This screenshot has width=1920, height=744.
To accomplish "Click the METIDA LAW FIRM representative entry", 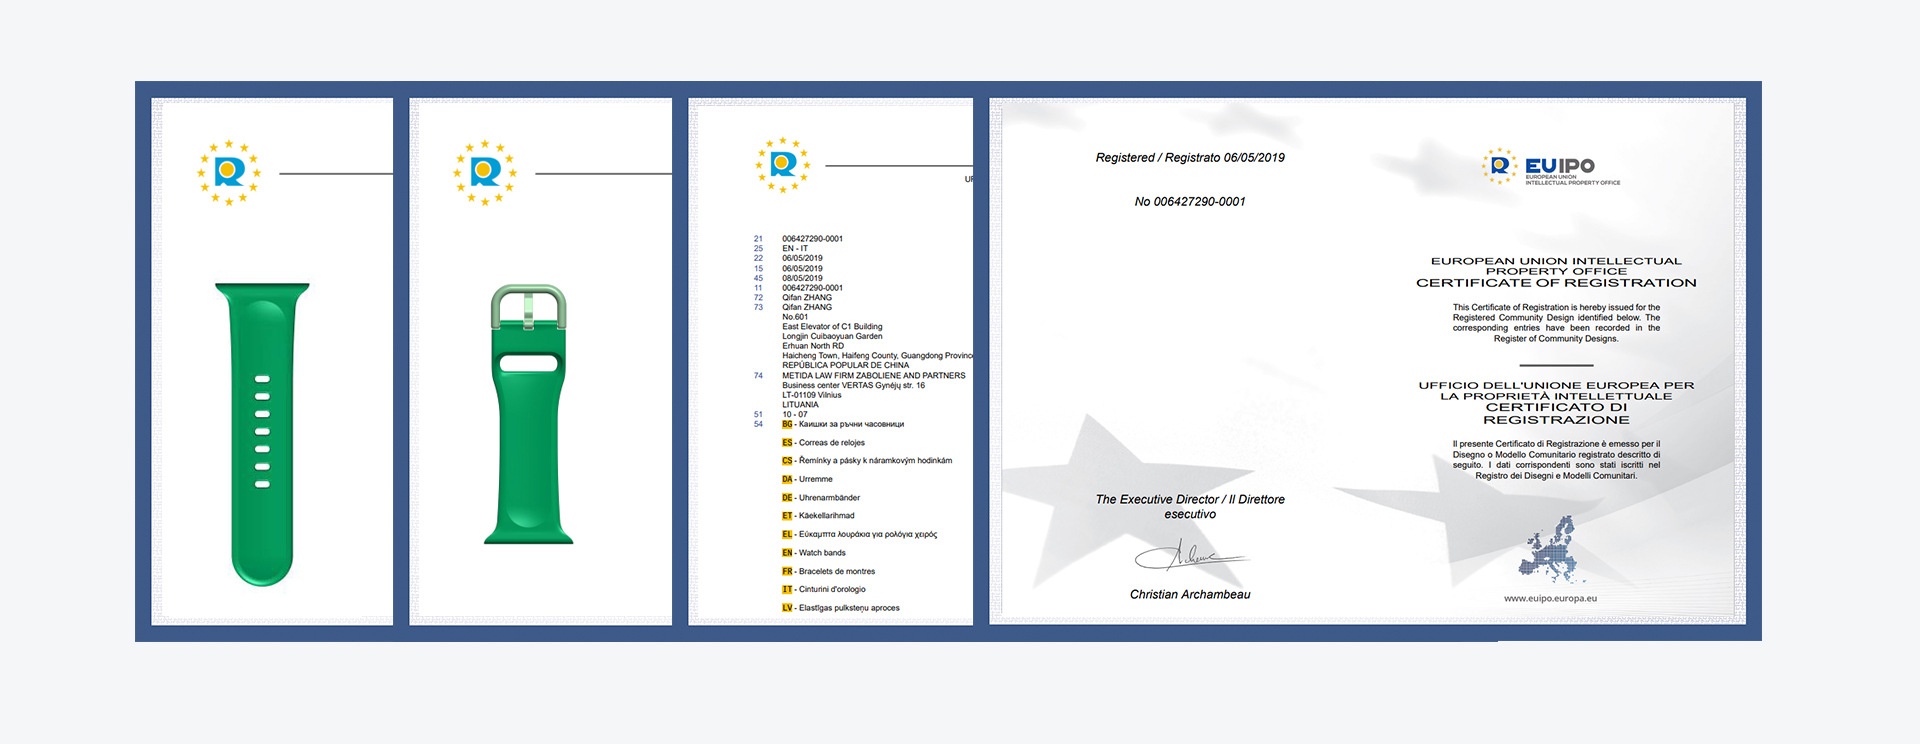I will [x=873, y=376].
